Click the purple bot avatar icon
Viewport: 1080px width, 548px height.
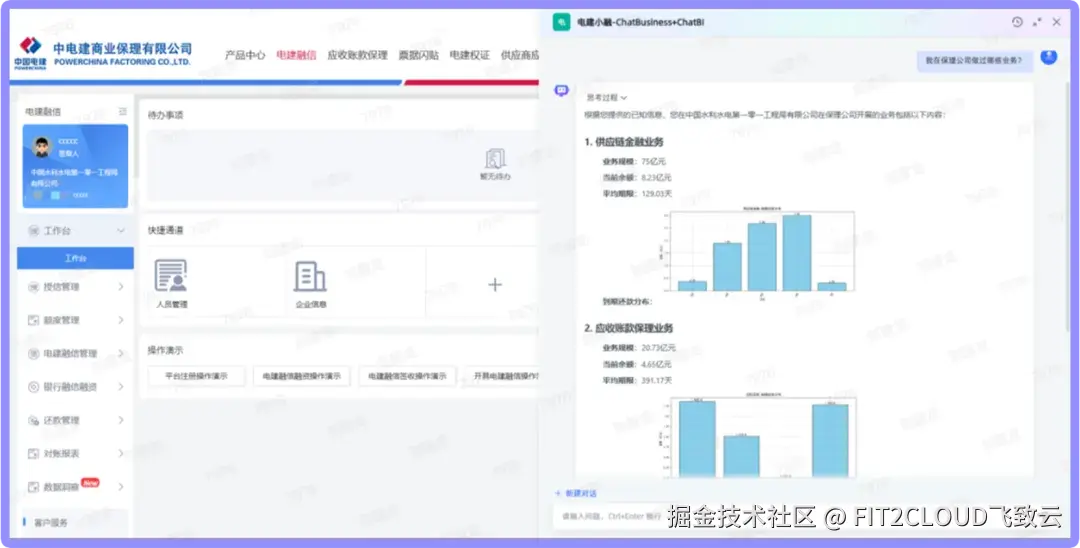(x=562, y=90)
